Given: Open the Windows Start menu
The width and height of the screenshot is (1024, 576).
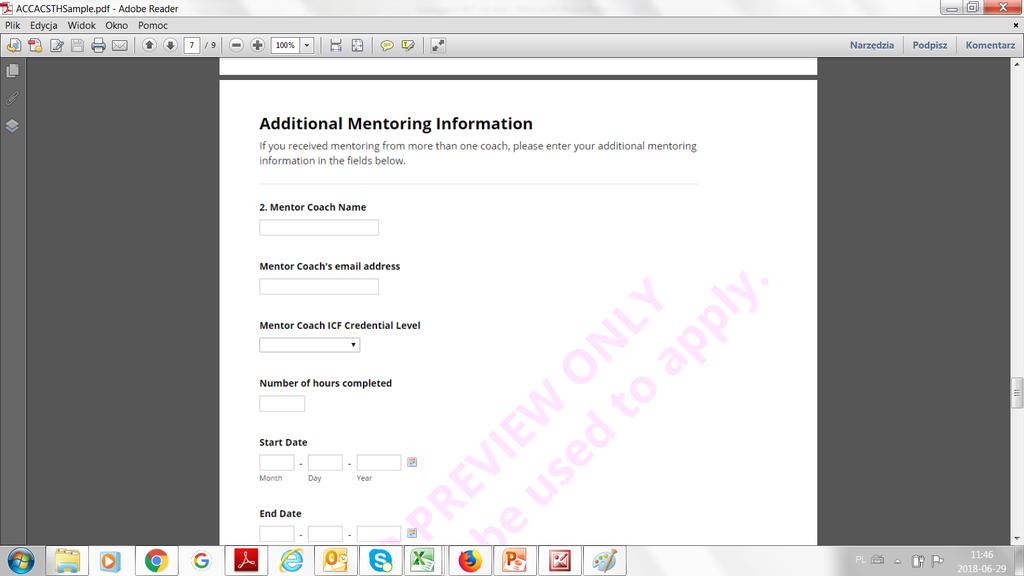Looking at the screenshot, I should coord(21,561).
